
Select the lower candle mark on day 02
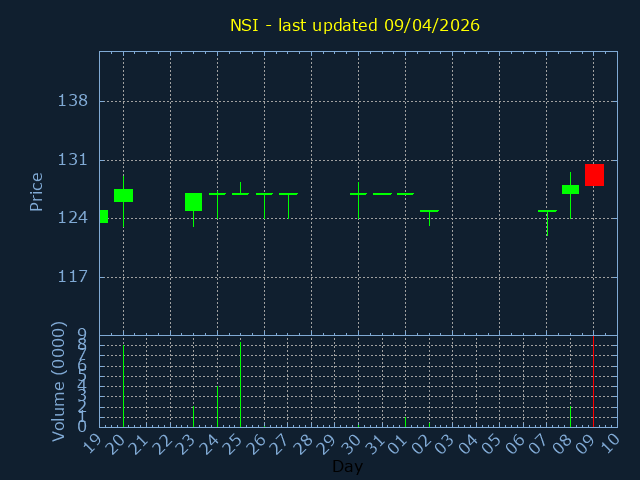tap(429, 211)
